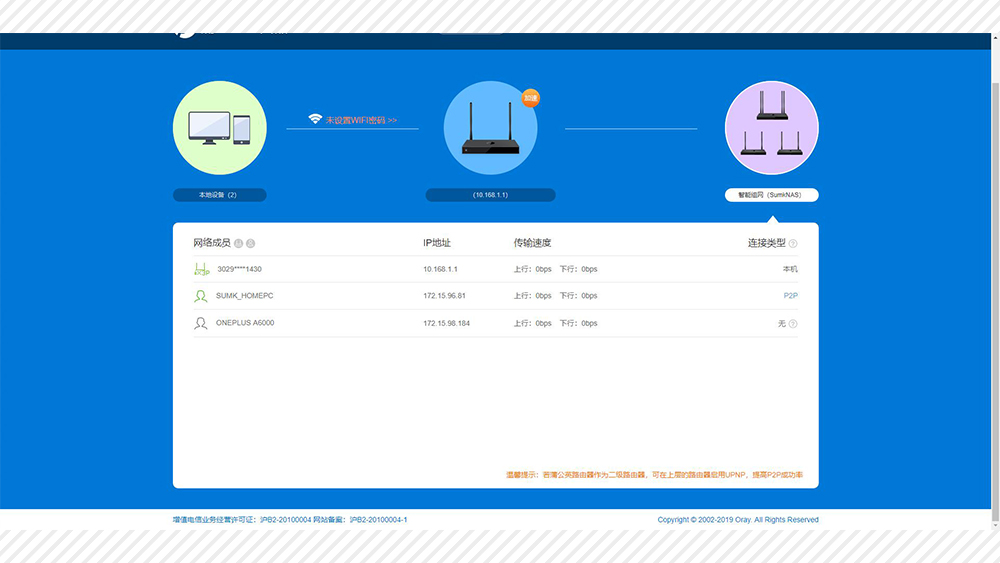Select the (10.168.1.1) router tab

(490, 195)
